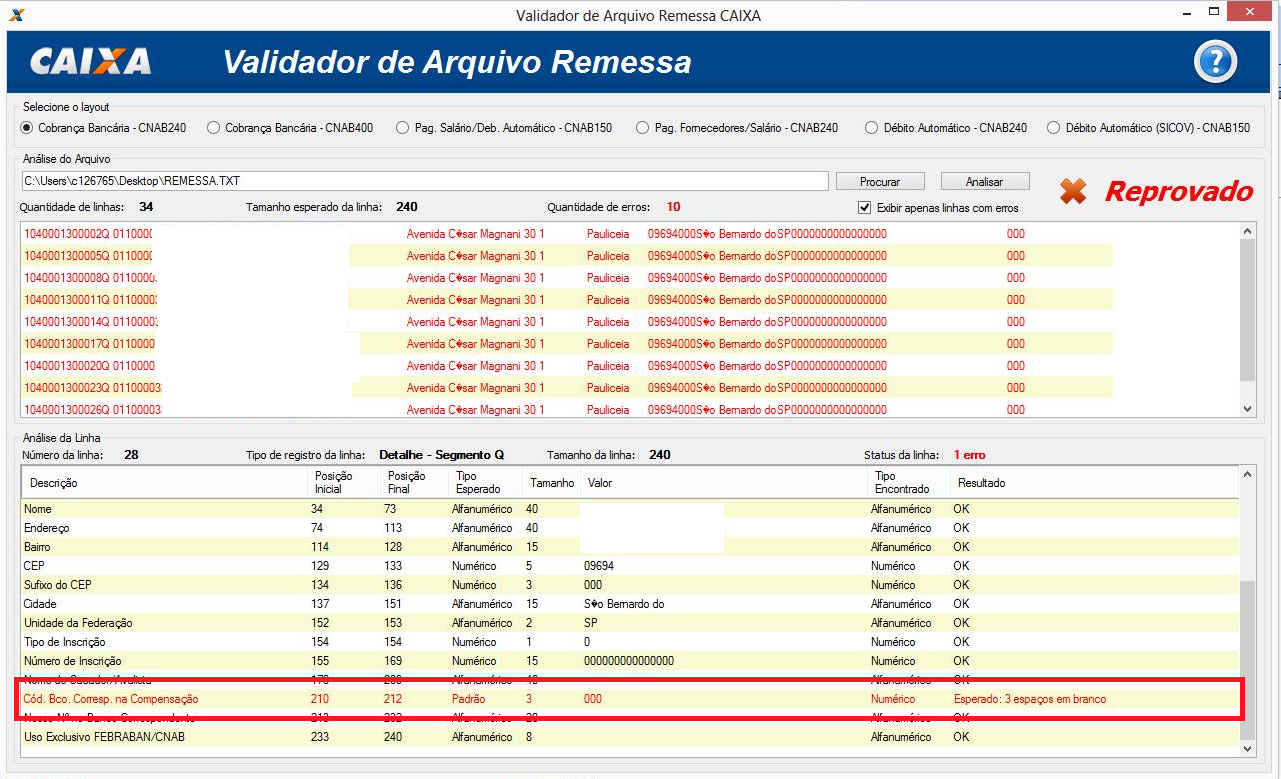1281x779 pixels.
Task: Select the Uso Exclusivo FEBRABAN/CNAB row
Action: click(x=630, y=737)
